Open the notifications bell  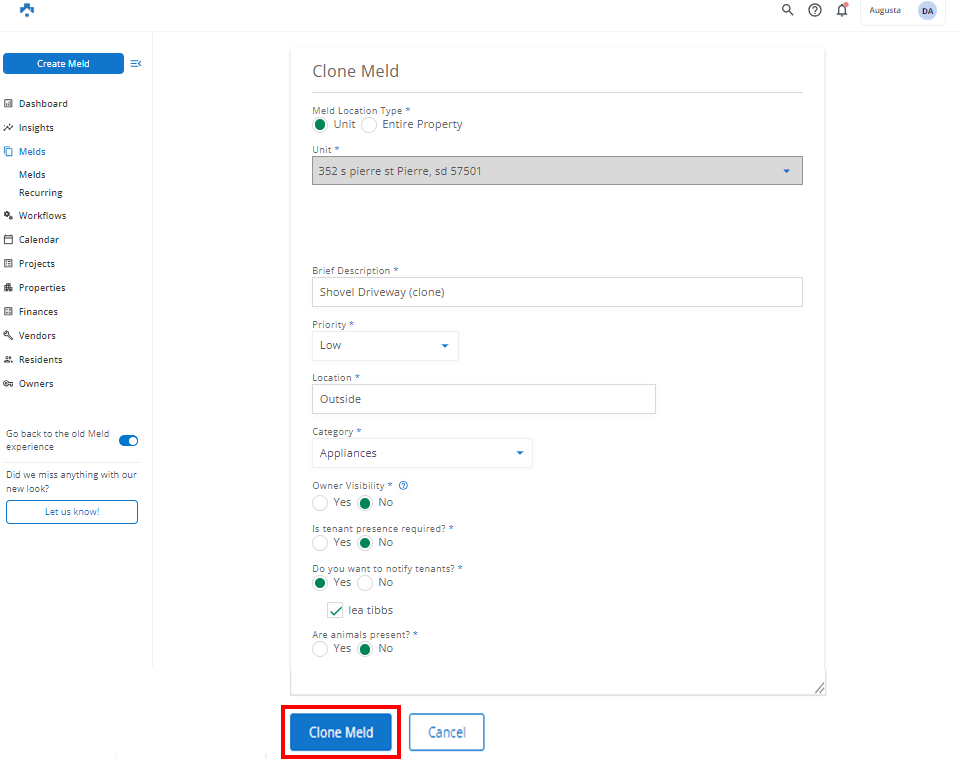842,10
